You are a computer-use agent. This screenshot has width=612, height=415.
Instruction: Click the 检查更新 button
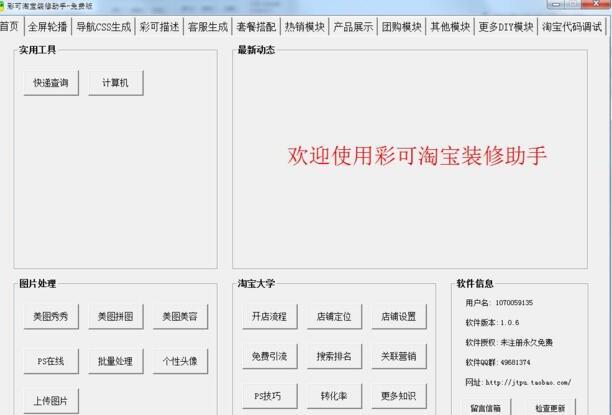coord(550,408)
